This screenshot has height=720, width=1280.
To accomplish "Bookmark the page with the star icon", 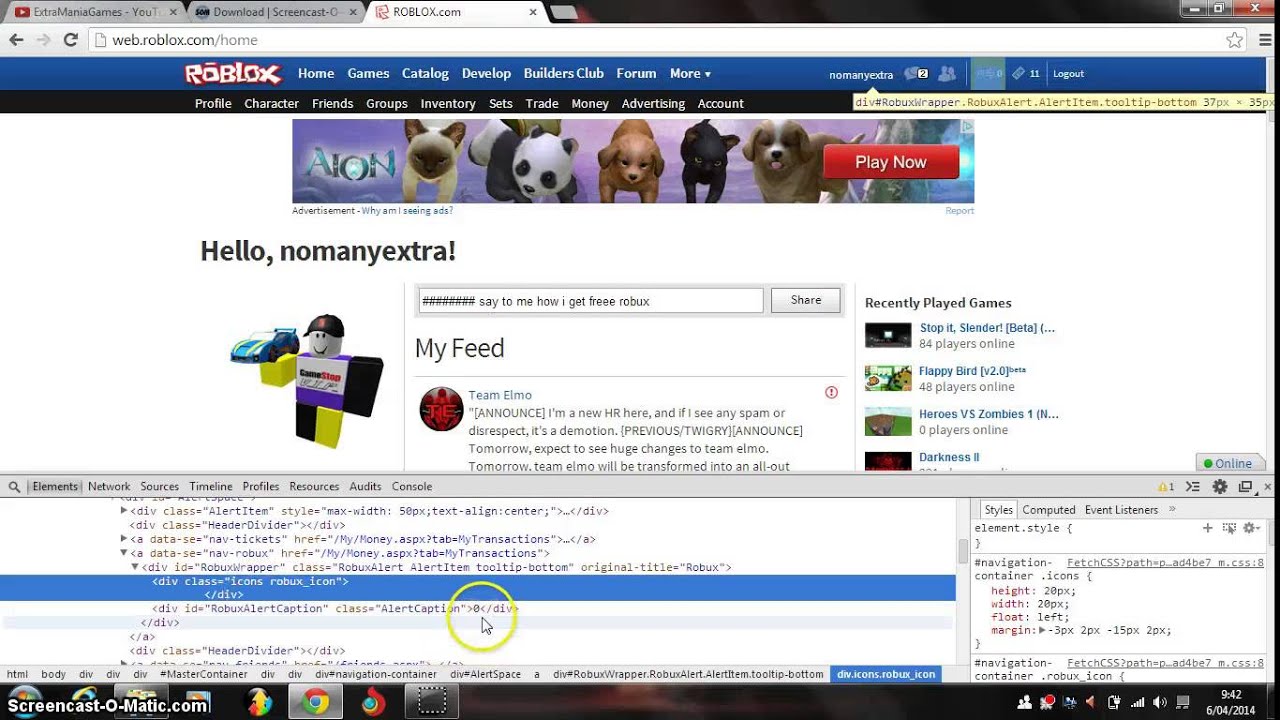I will [1234, 40].
